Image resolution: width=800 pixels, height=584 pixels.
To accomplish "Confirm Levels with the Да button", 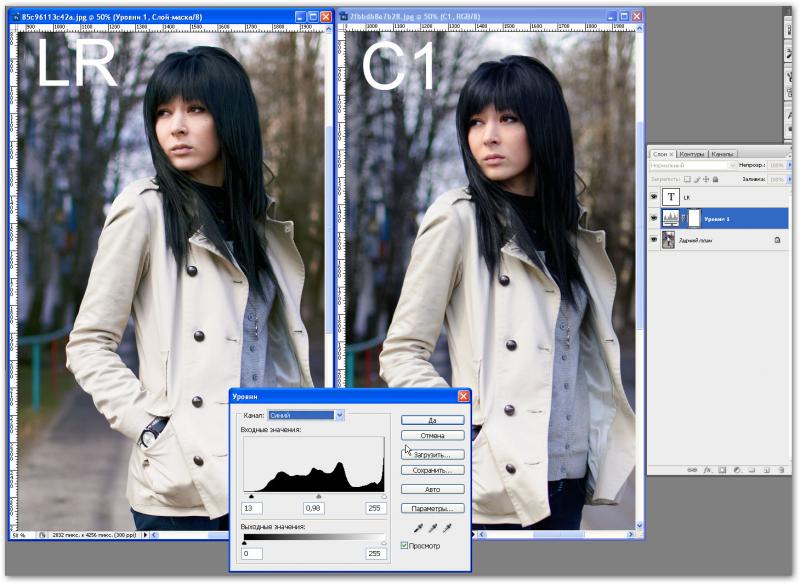I will point(433,420).
